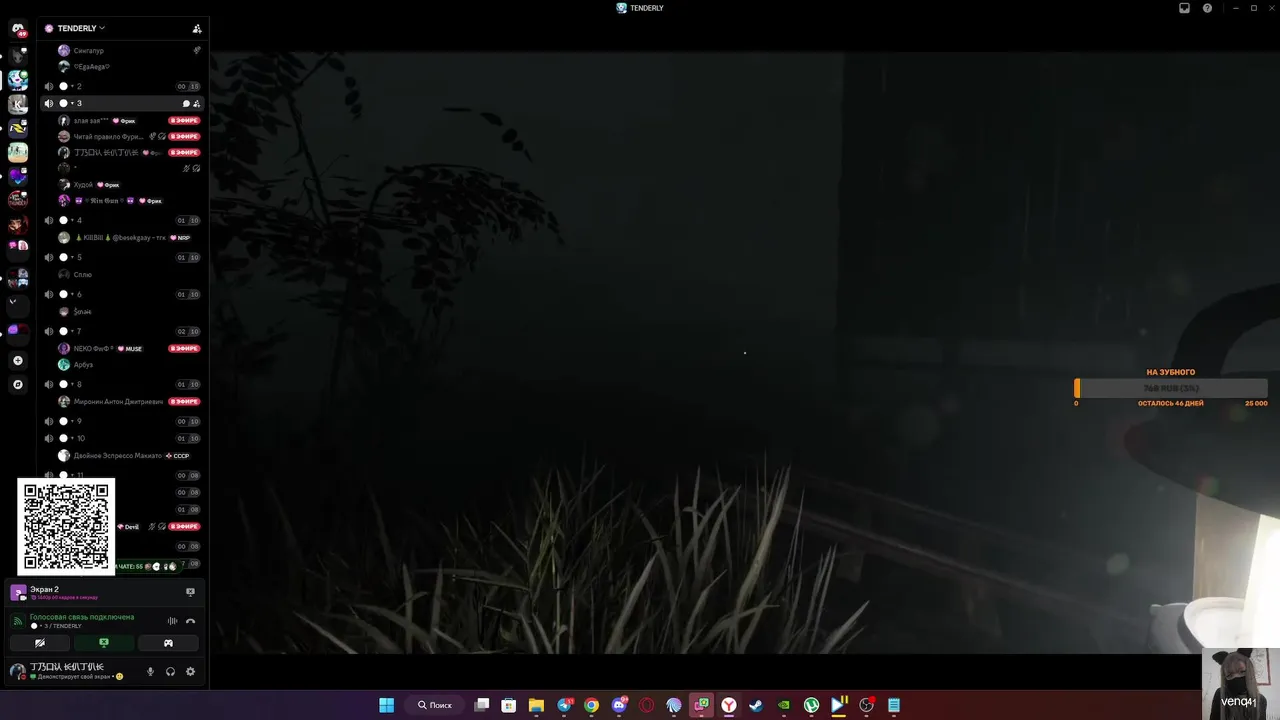This screenshot has height=720, width=1280.
Task: Watch Читай правило Фури stream В ЭФИРЕ badge
Action: pos(184,136)
